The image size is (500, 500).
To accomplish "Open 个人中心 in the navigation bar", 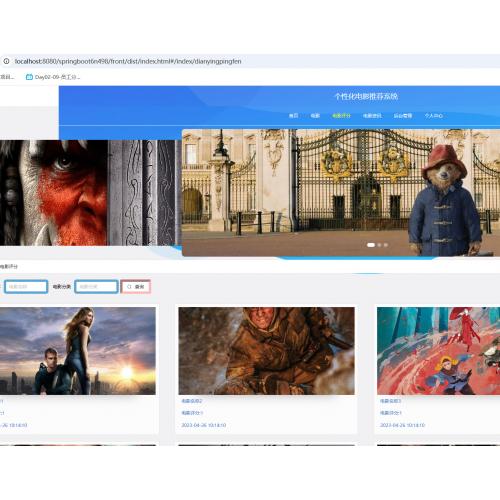I will (434, 116).
